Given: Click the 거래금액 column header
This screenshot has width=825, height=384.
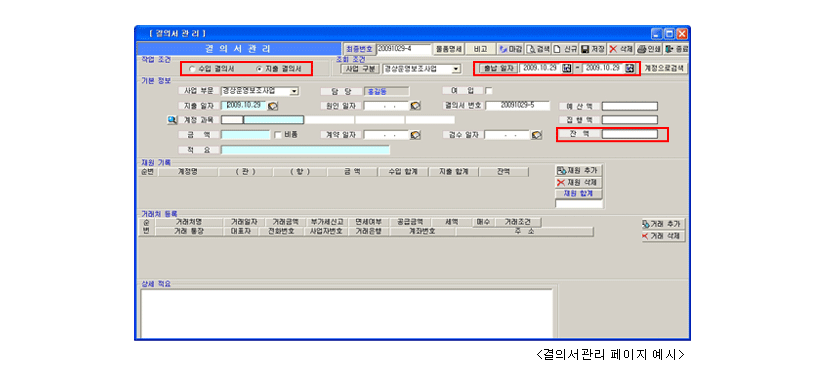Looking at the screenshot, I should pos(286,222).
